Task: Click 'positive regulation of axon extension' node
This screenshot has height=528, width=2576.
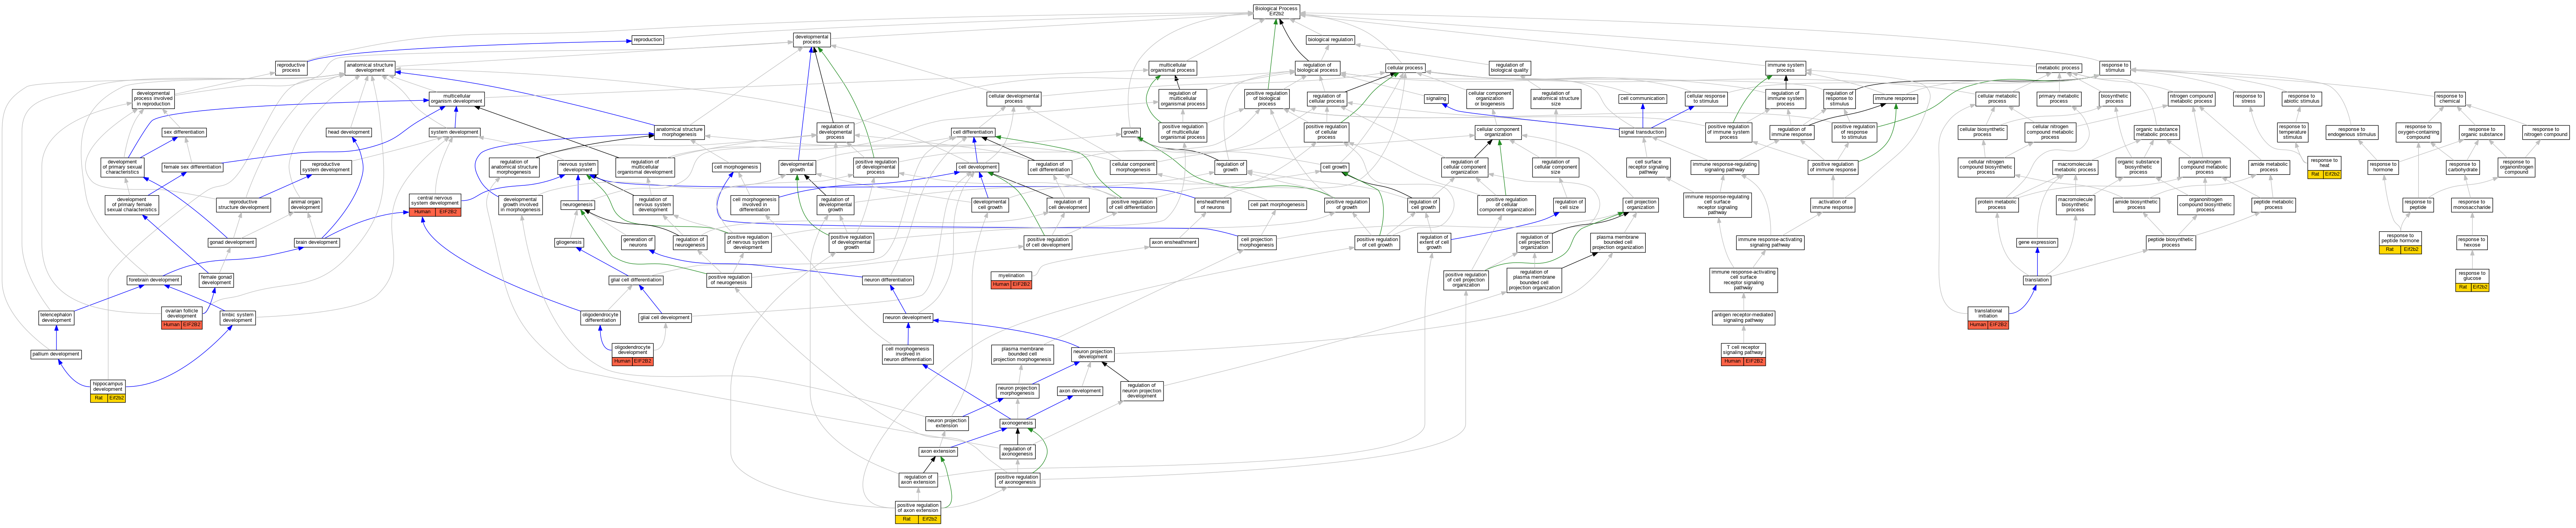Action: point(918,512)
